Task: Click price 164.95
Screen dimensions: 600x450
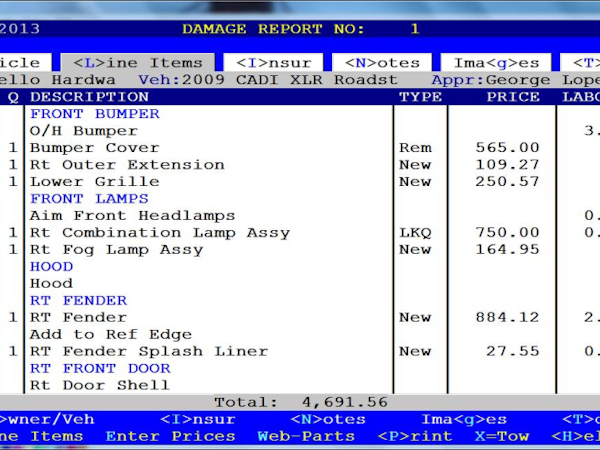Action: (507, 249)
